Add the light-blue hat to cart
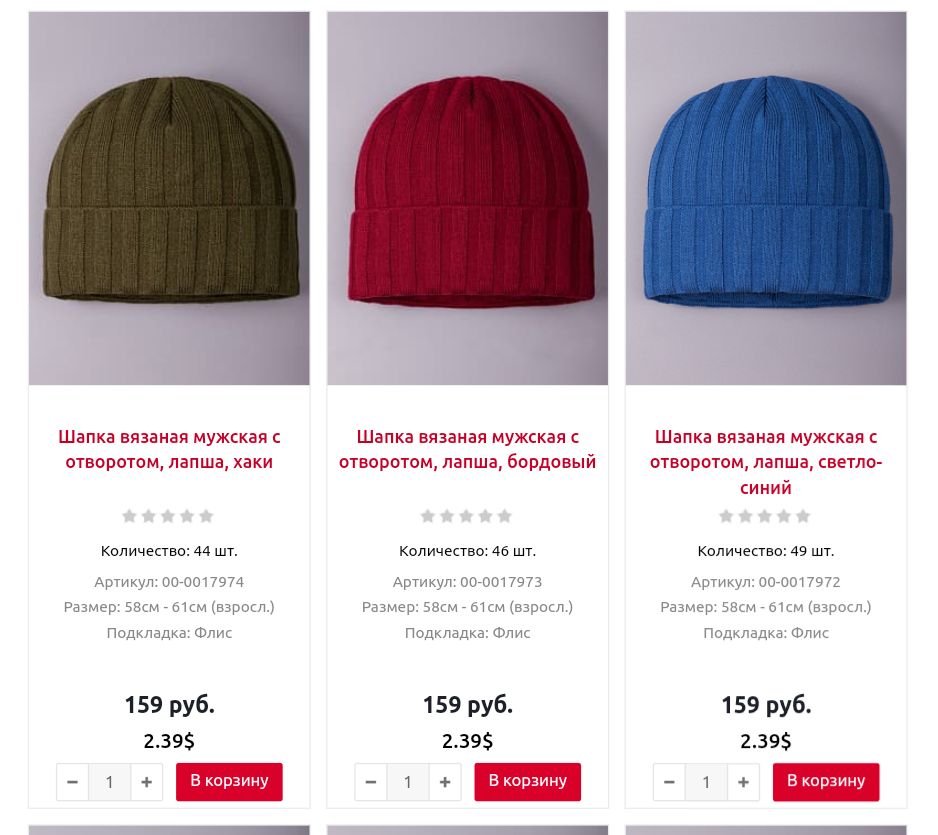Viewport: 938px width, 835px height. tap(826, 782)
